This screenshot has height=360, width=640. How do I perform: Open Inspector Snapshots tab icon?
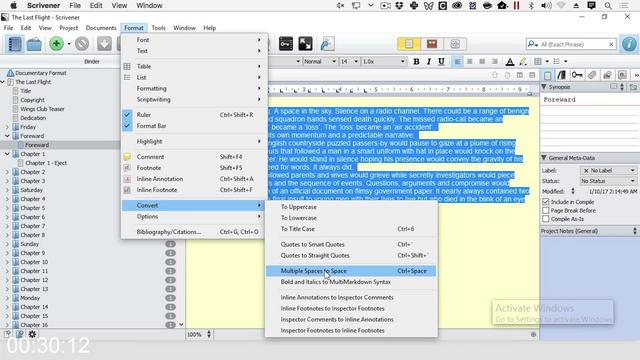pos(607,75)
